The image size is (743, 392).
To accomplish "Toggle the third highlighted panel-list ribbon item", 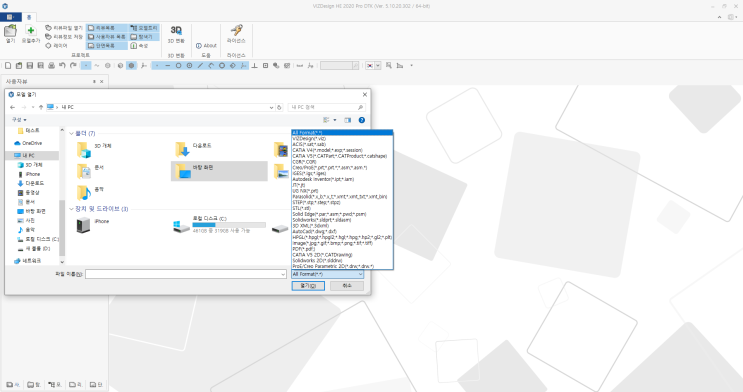I will pos(107,46).
